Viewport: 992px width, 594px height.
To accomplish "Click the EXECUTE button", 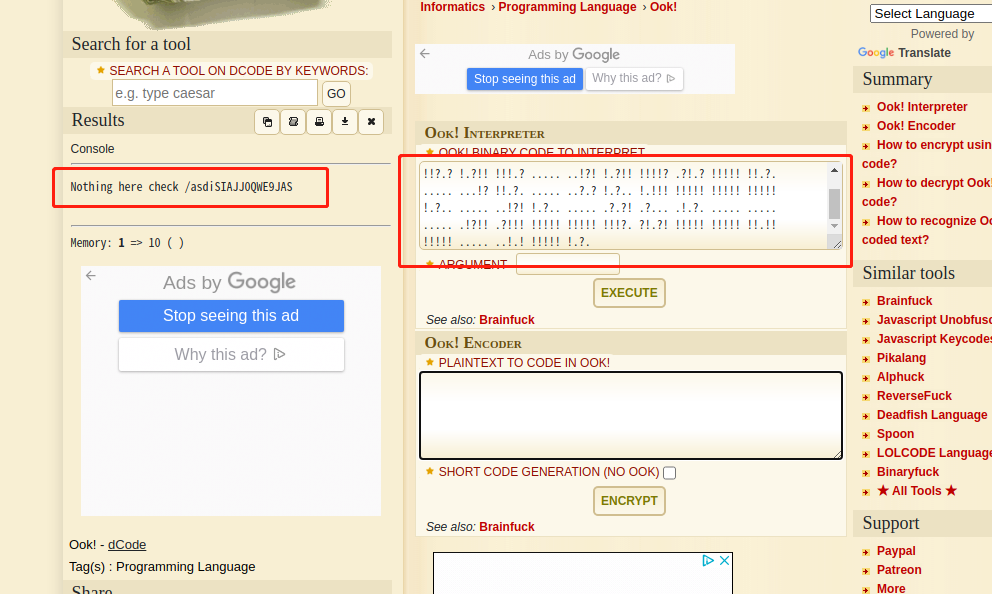I will [629, 293].
